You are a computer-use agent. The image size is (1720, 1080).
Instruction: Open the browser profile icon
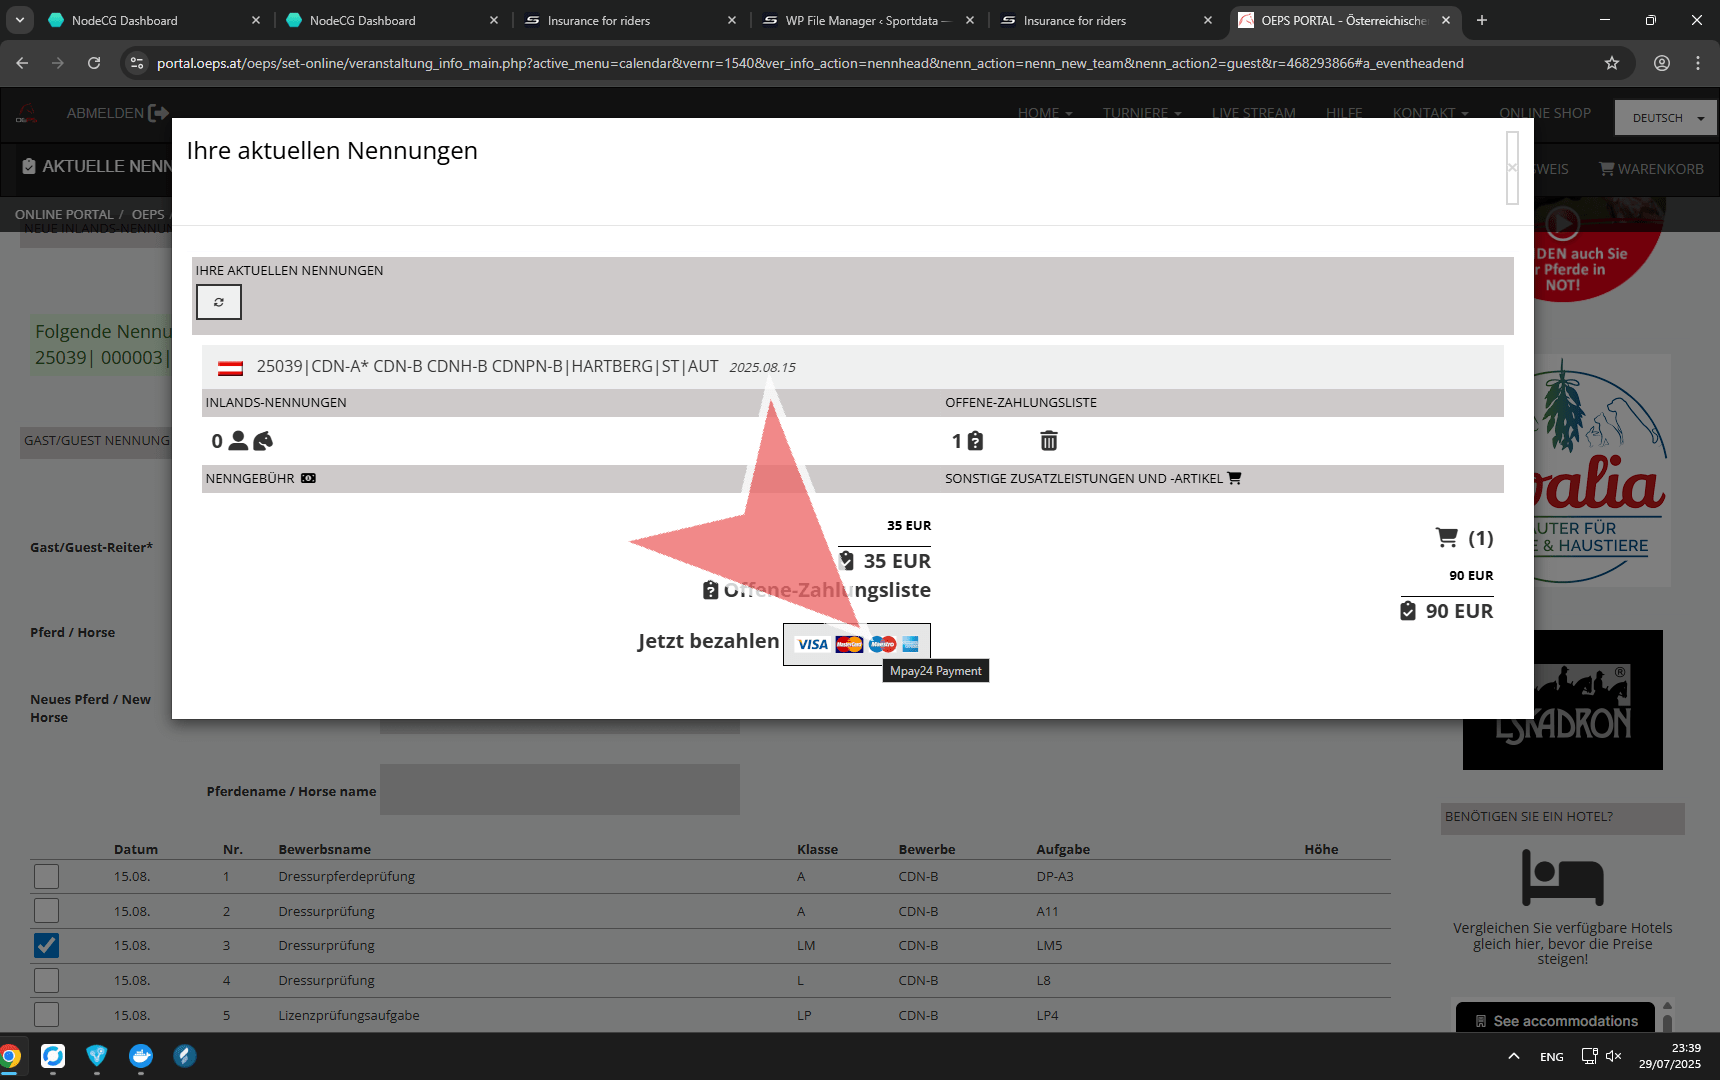(1662, 63)
